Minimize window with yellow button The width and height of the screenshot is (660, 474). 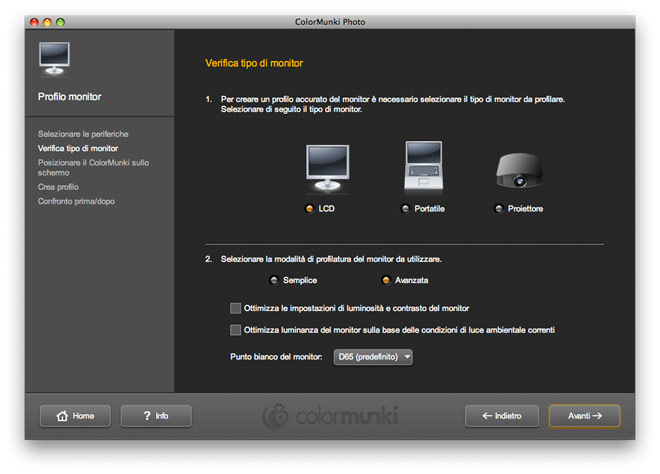[x=48, y=22]
